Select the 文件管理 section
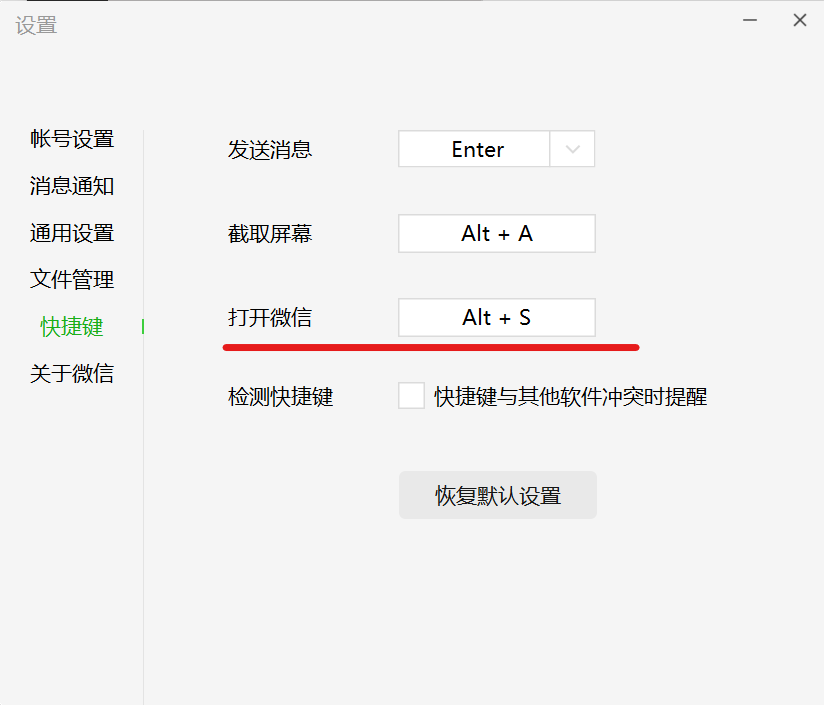 tap(72, 279)
